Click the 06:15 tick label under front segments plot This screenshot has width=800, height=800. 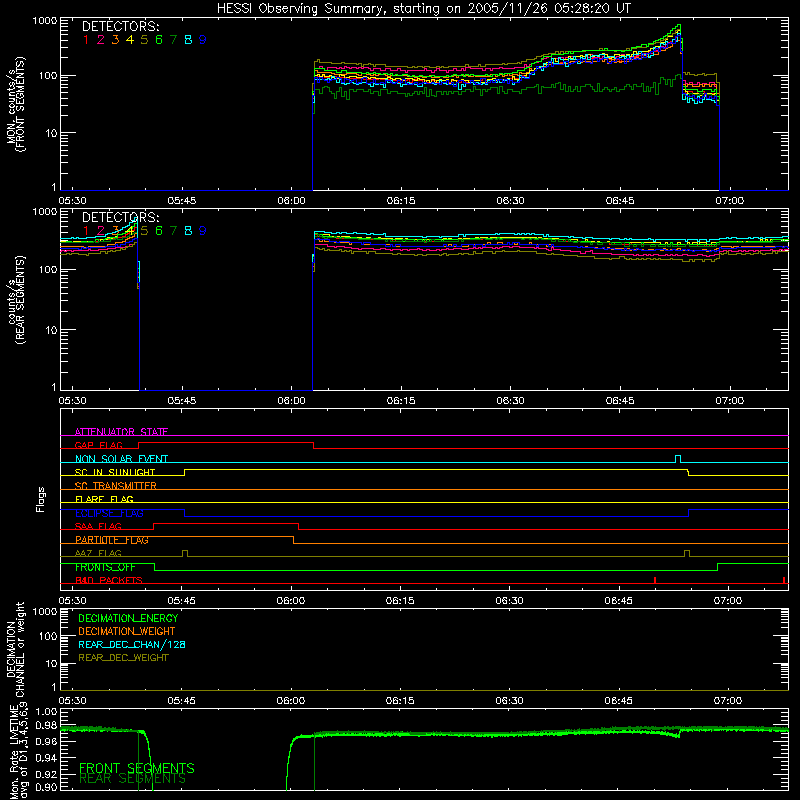coord(401,201)
